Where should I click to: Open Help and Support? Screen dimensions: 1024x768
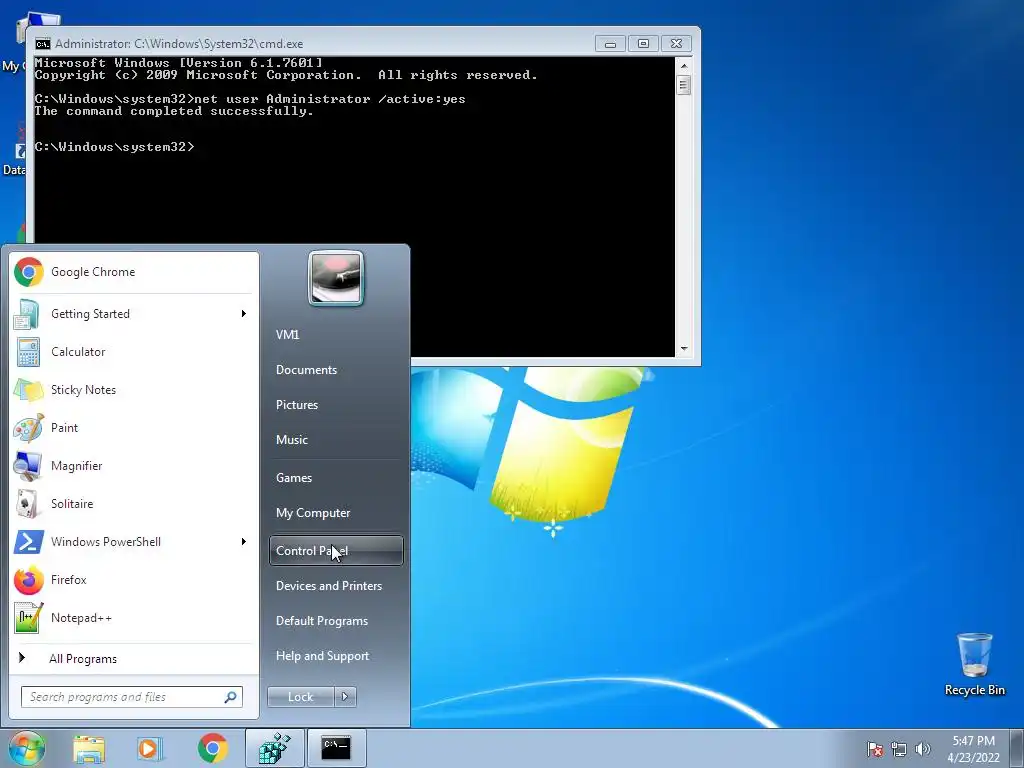336,656
